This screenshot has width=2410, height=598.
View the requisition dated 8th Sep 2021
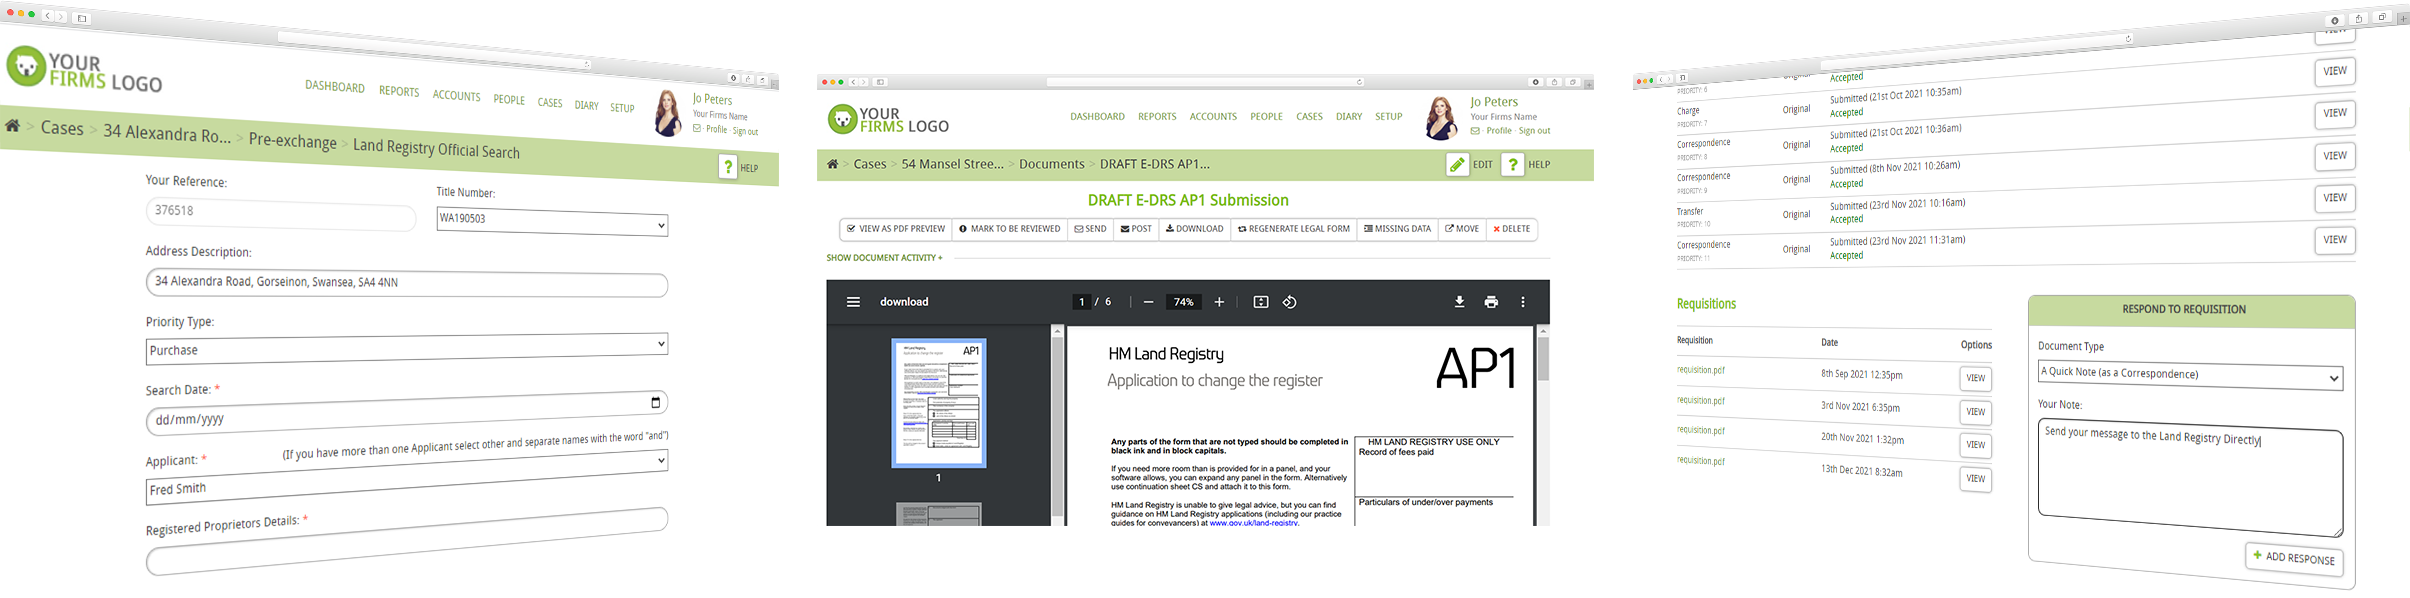coord(1975,379)
